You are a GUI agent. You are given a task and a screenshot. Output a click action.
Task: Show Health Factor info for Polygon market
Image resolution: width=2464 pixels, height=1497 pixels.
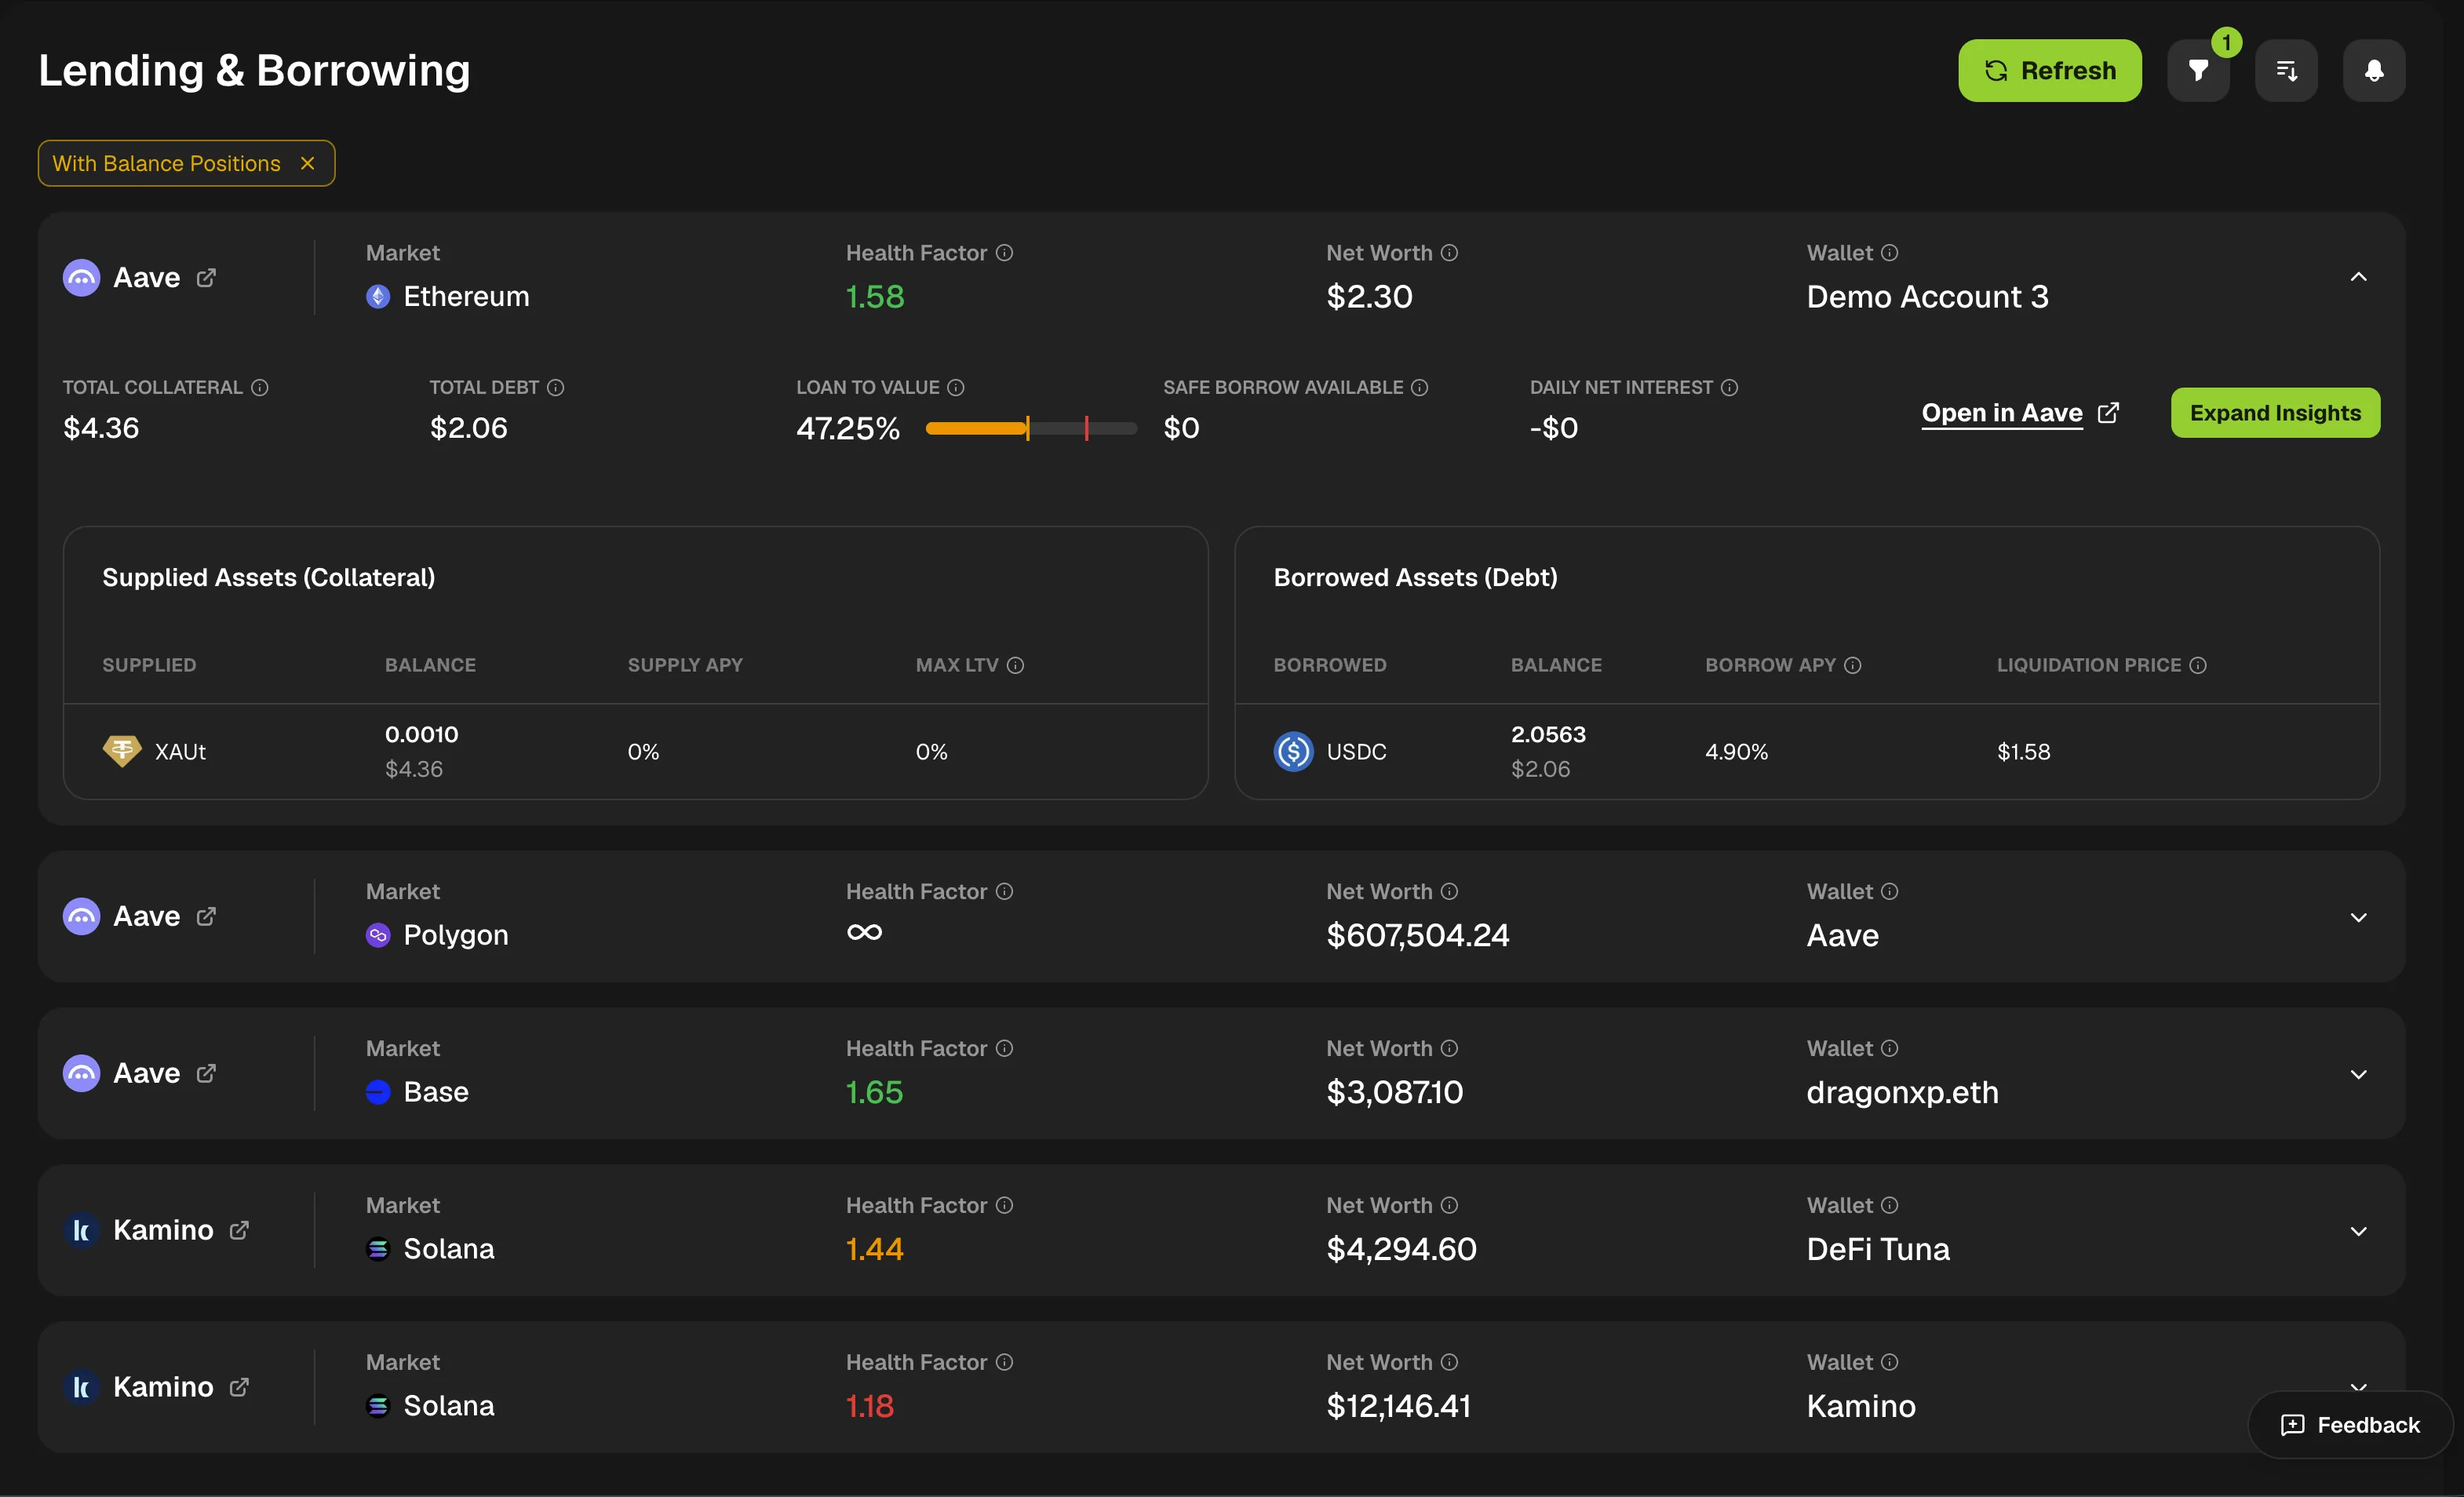coord(1005,891)
